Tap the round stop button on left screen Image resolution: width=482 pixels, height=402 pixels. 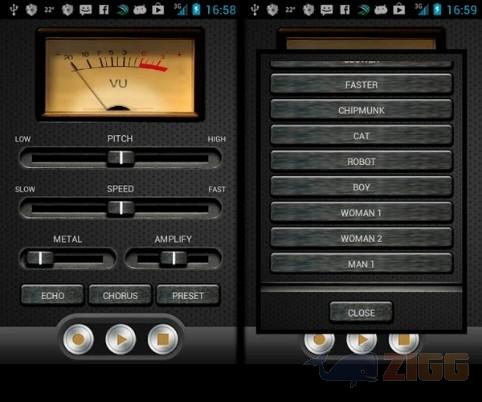tap(163, 339)
